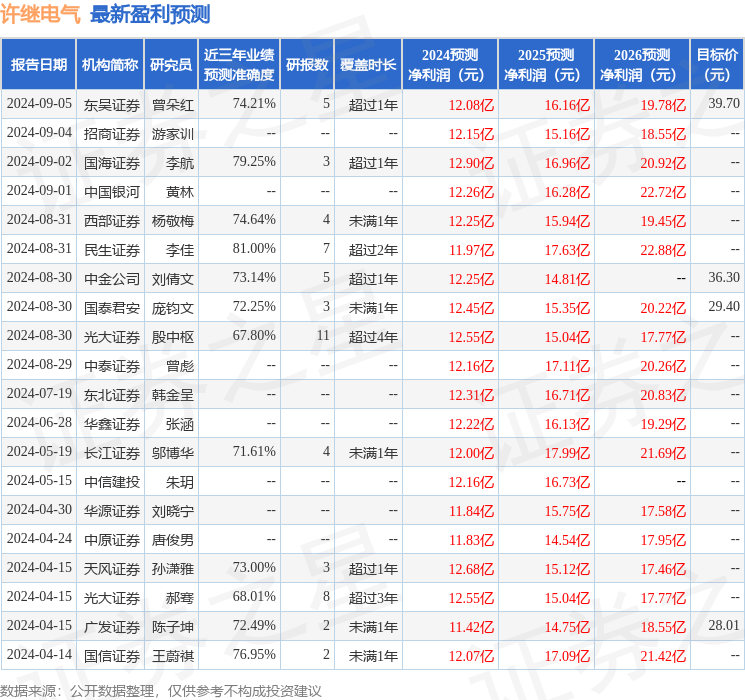Screen dimensions: 745x700
Task: Select the date cell 2024-06-28
Action: tap(39, 422)
